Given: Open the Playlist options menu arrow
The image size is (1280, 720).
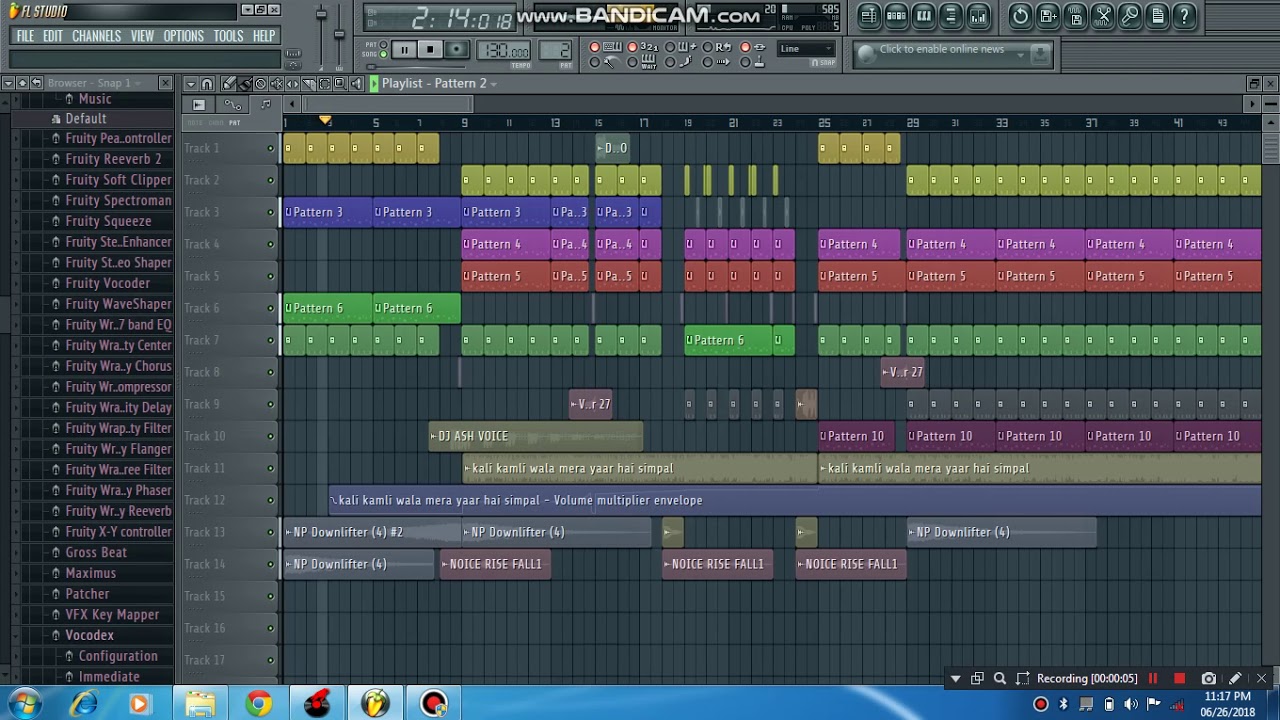Looking at the screenshot, I should click(x=189, y=84).
